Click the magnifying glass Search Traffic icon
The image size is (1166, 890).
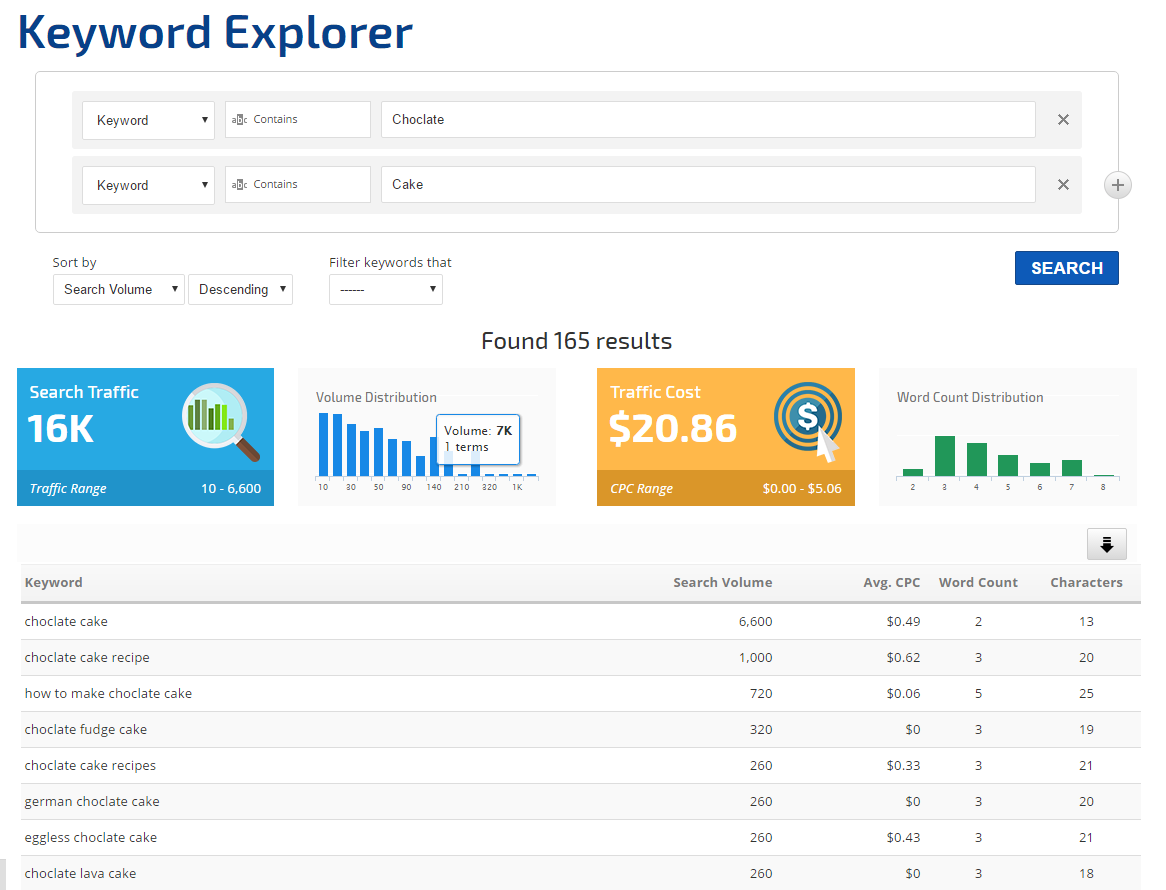coord(221,421)
